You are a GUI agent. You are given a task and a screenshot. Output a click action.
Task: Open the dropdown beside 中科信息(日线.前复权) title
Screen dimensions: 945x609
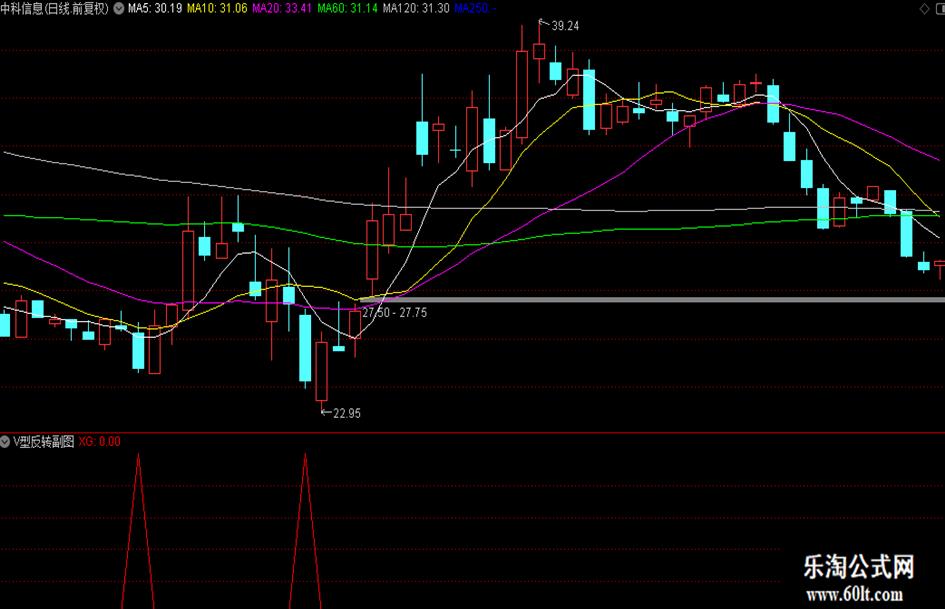[x=119, y=8]
